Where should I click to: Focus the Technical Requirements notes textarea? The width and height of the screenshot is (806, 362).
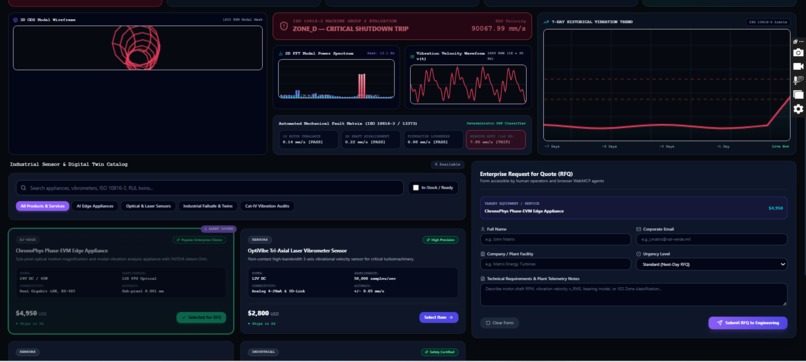[633, 295]
